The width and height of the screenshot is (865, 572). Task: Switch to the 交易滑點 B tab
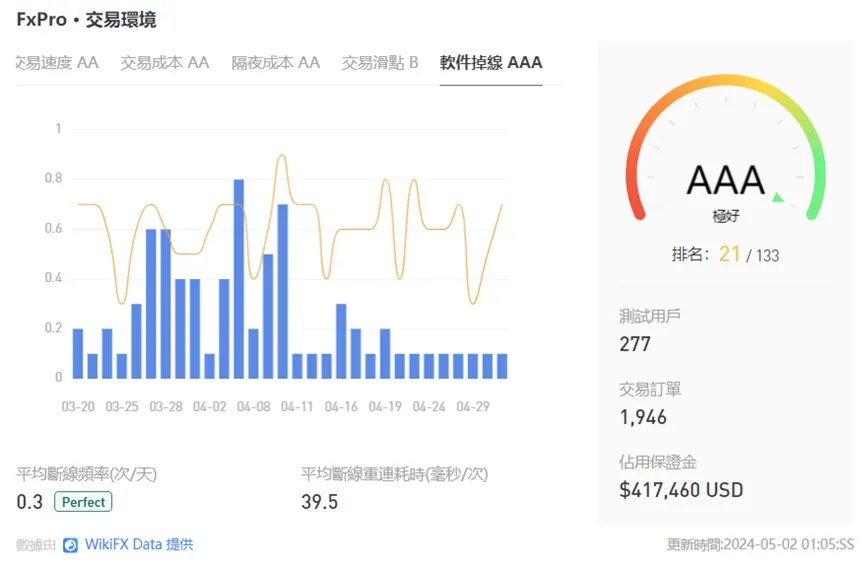point(380,63)
